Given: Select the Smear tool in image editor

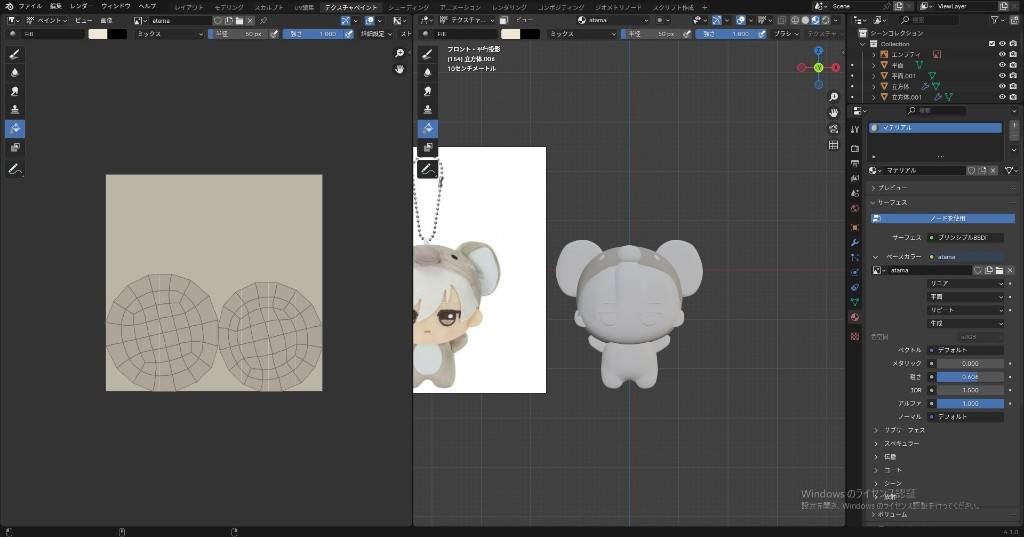Looking at the screenshot, I should click(15, 91).
